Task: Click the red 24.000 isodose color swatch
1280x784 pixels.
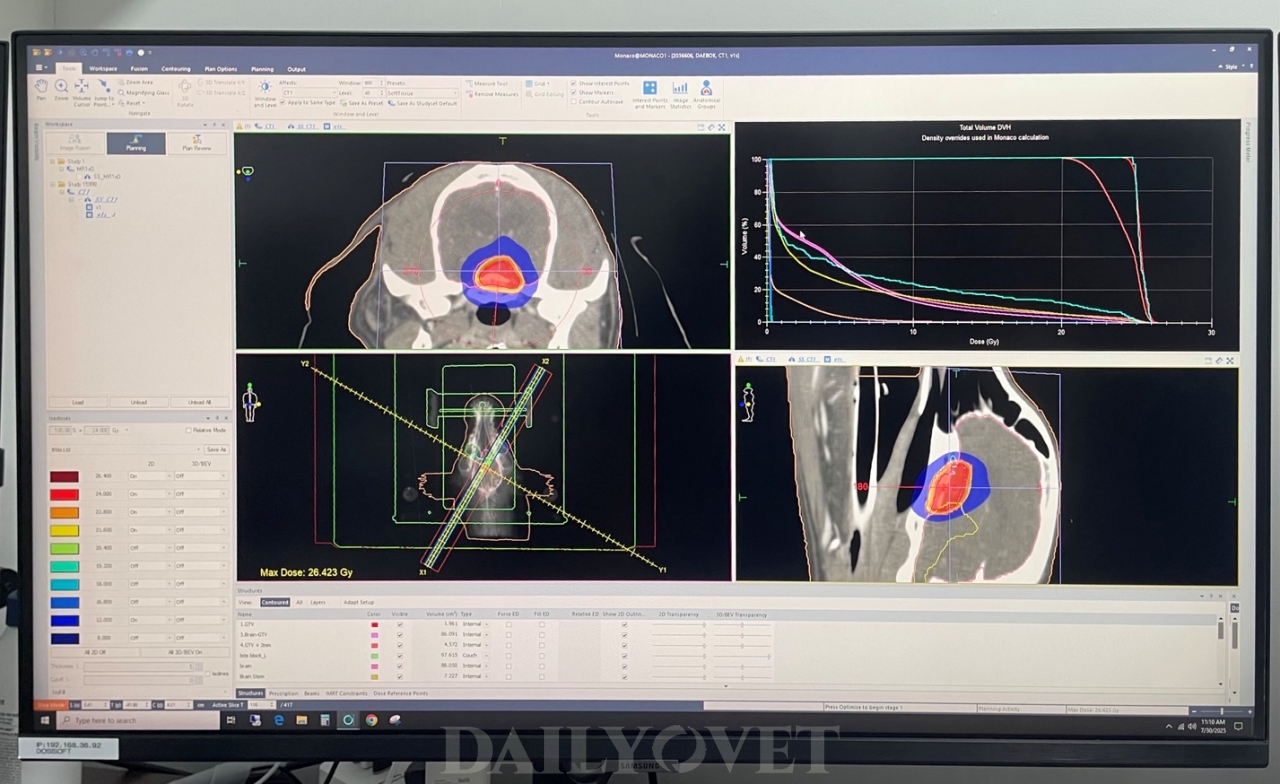Action: (x=64, y=494)
